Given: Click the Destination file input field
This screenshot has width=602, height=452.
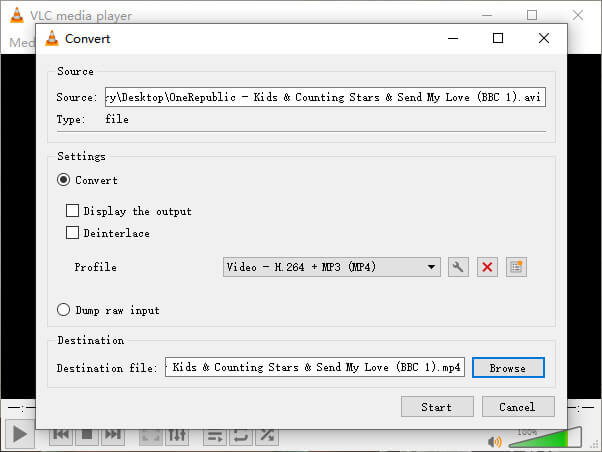Looking at the screenshot, I should (315, 368).
